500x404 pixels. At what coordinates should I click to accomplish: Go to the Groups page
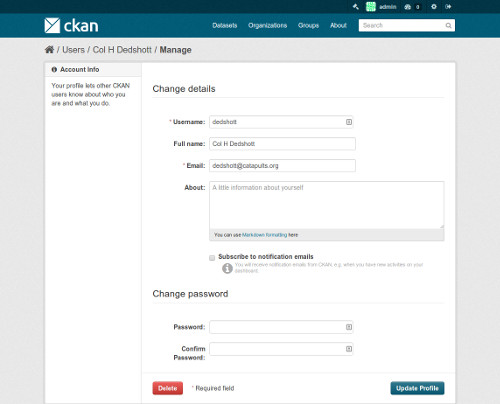coord(308,25)
